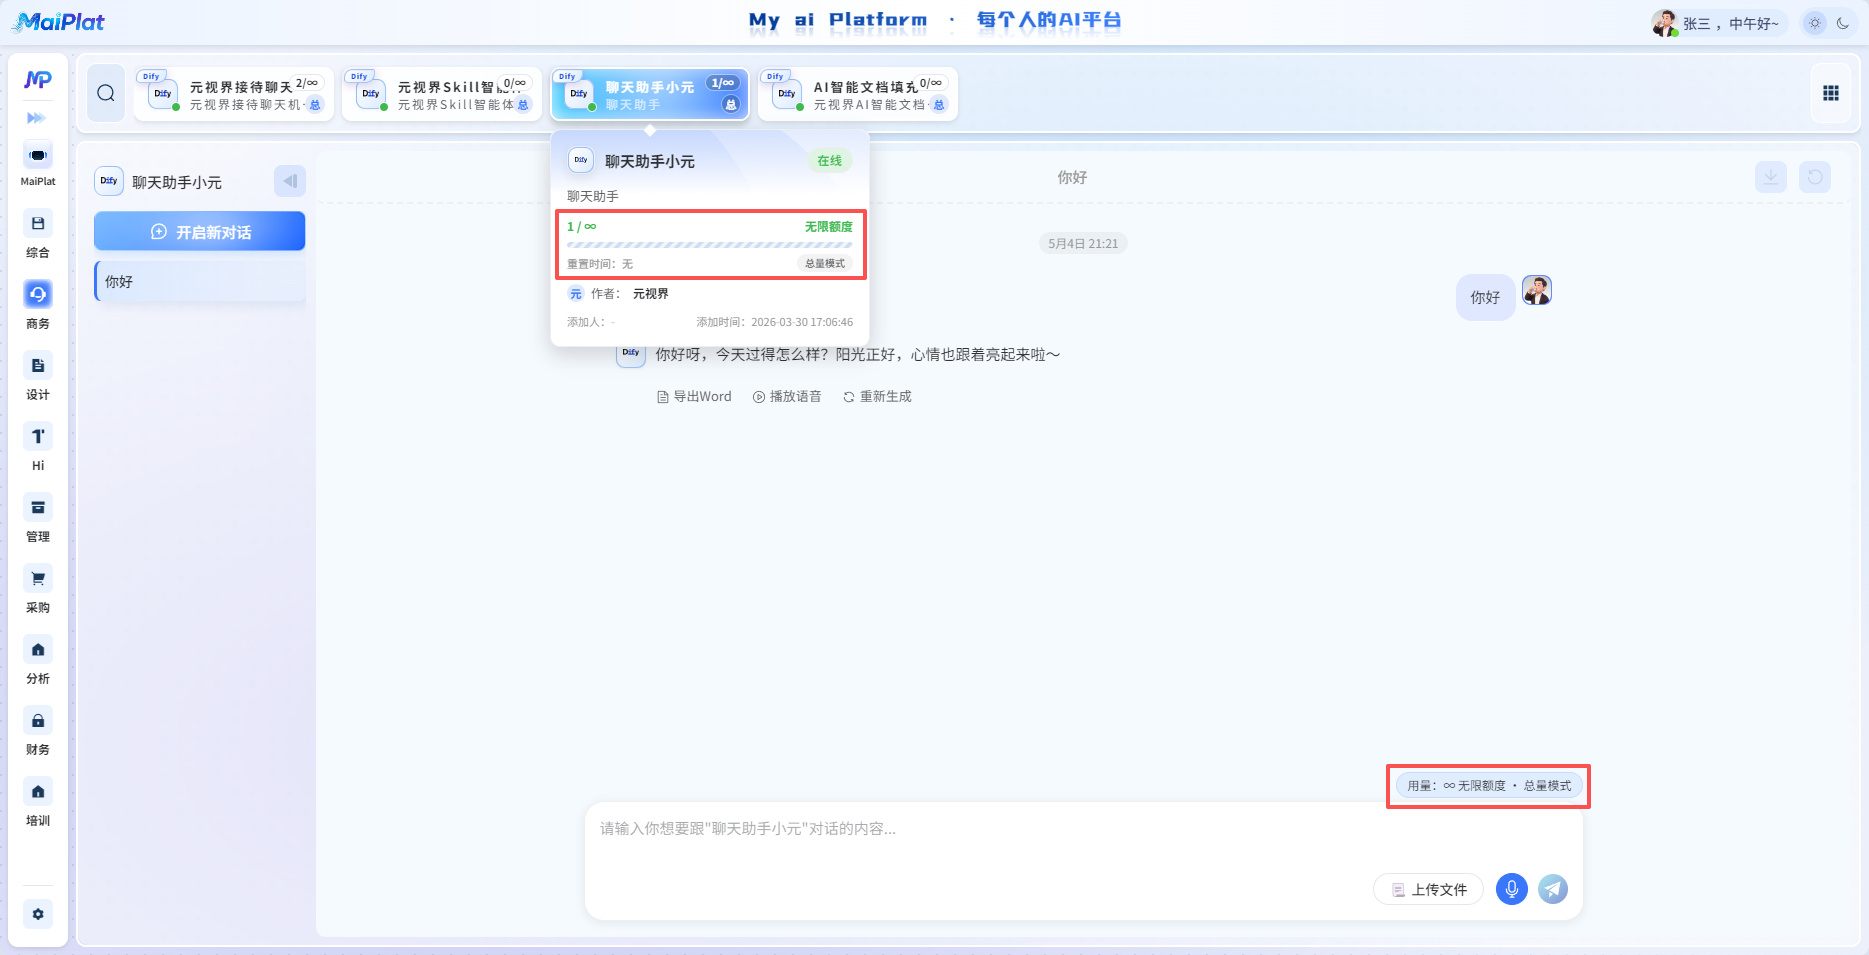Click the 无限额度 label in popup
The height and width of the screenshot is (955, 1869).
click(x=829, y=227)
